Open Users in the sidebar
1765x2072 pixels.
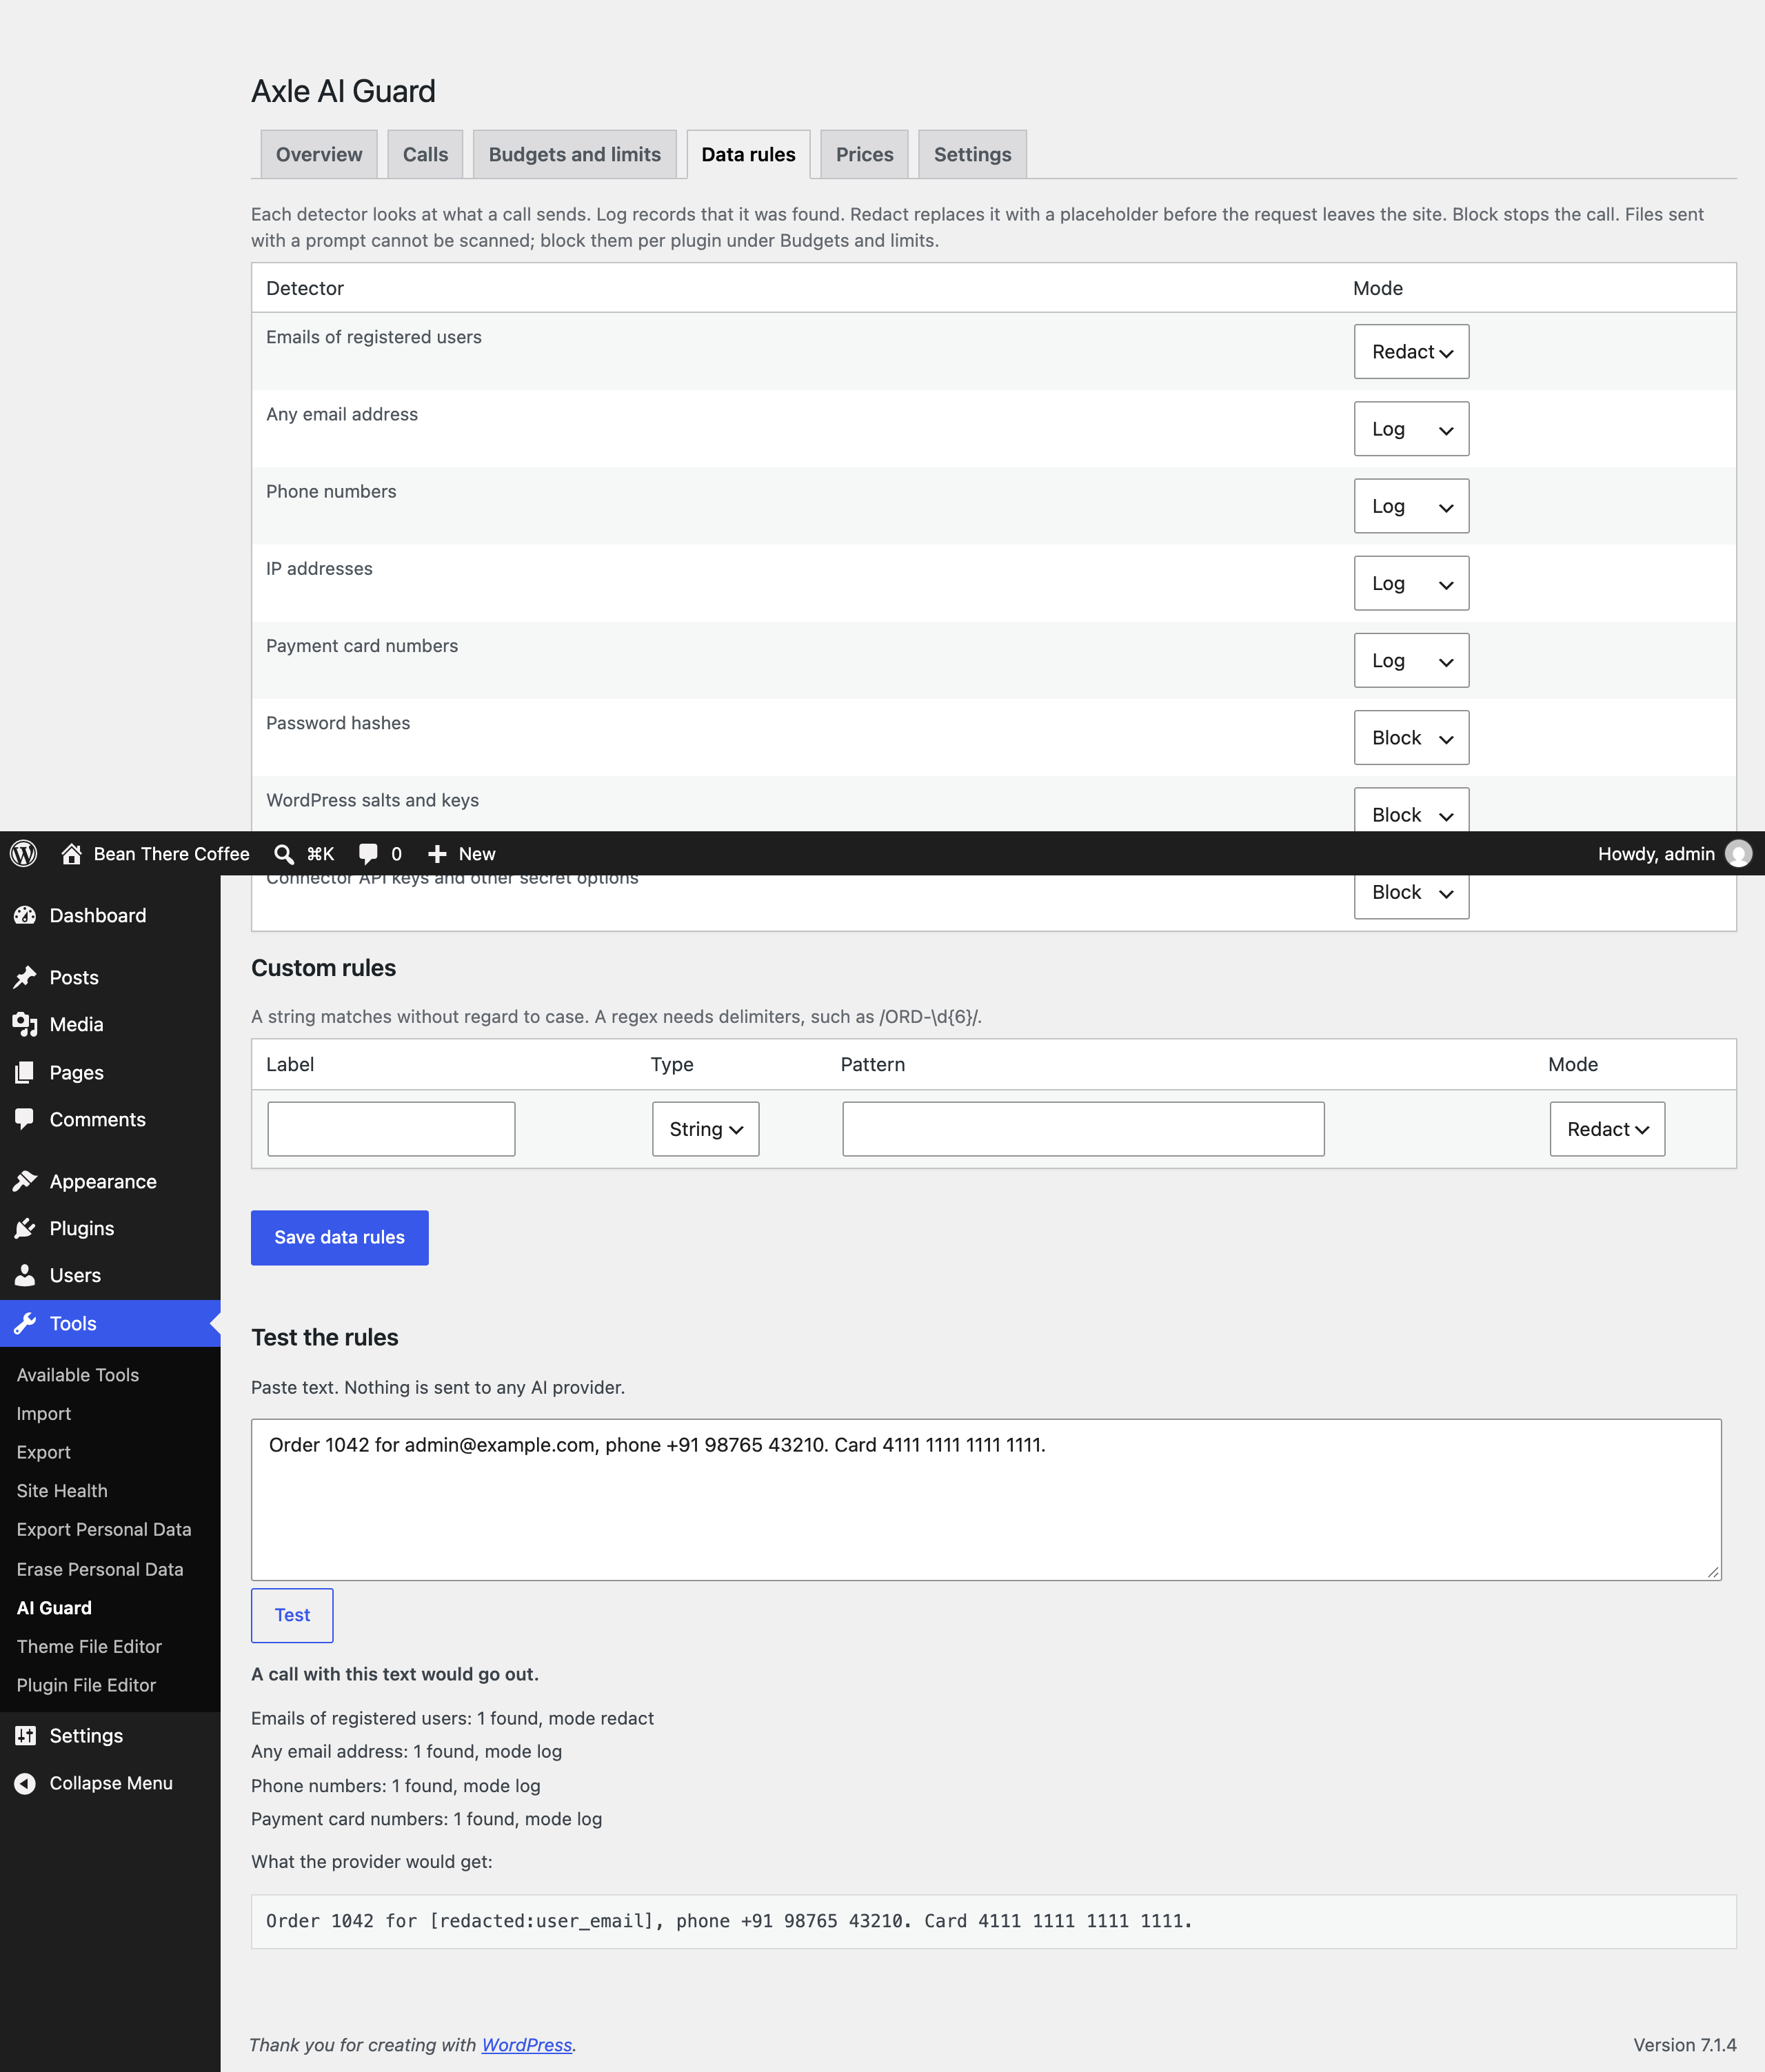point(110,1275)
